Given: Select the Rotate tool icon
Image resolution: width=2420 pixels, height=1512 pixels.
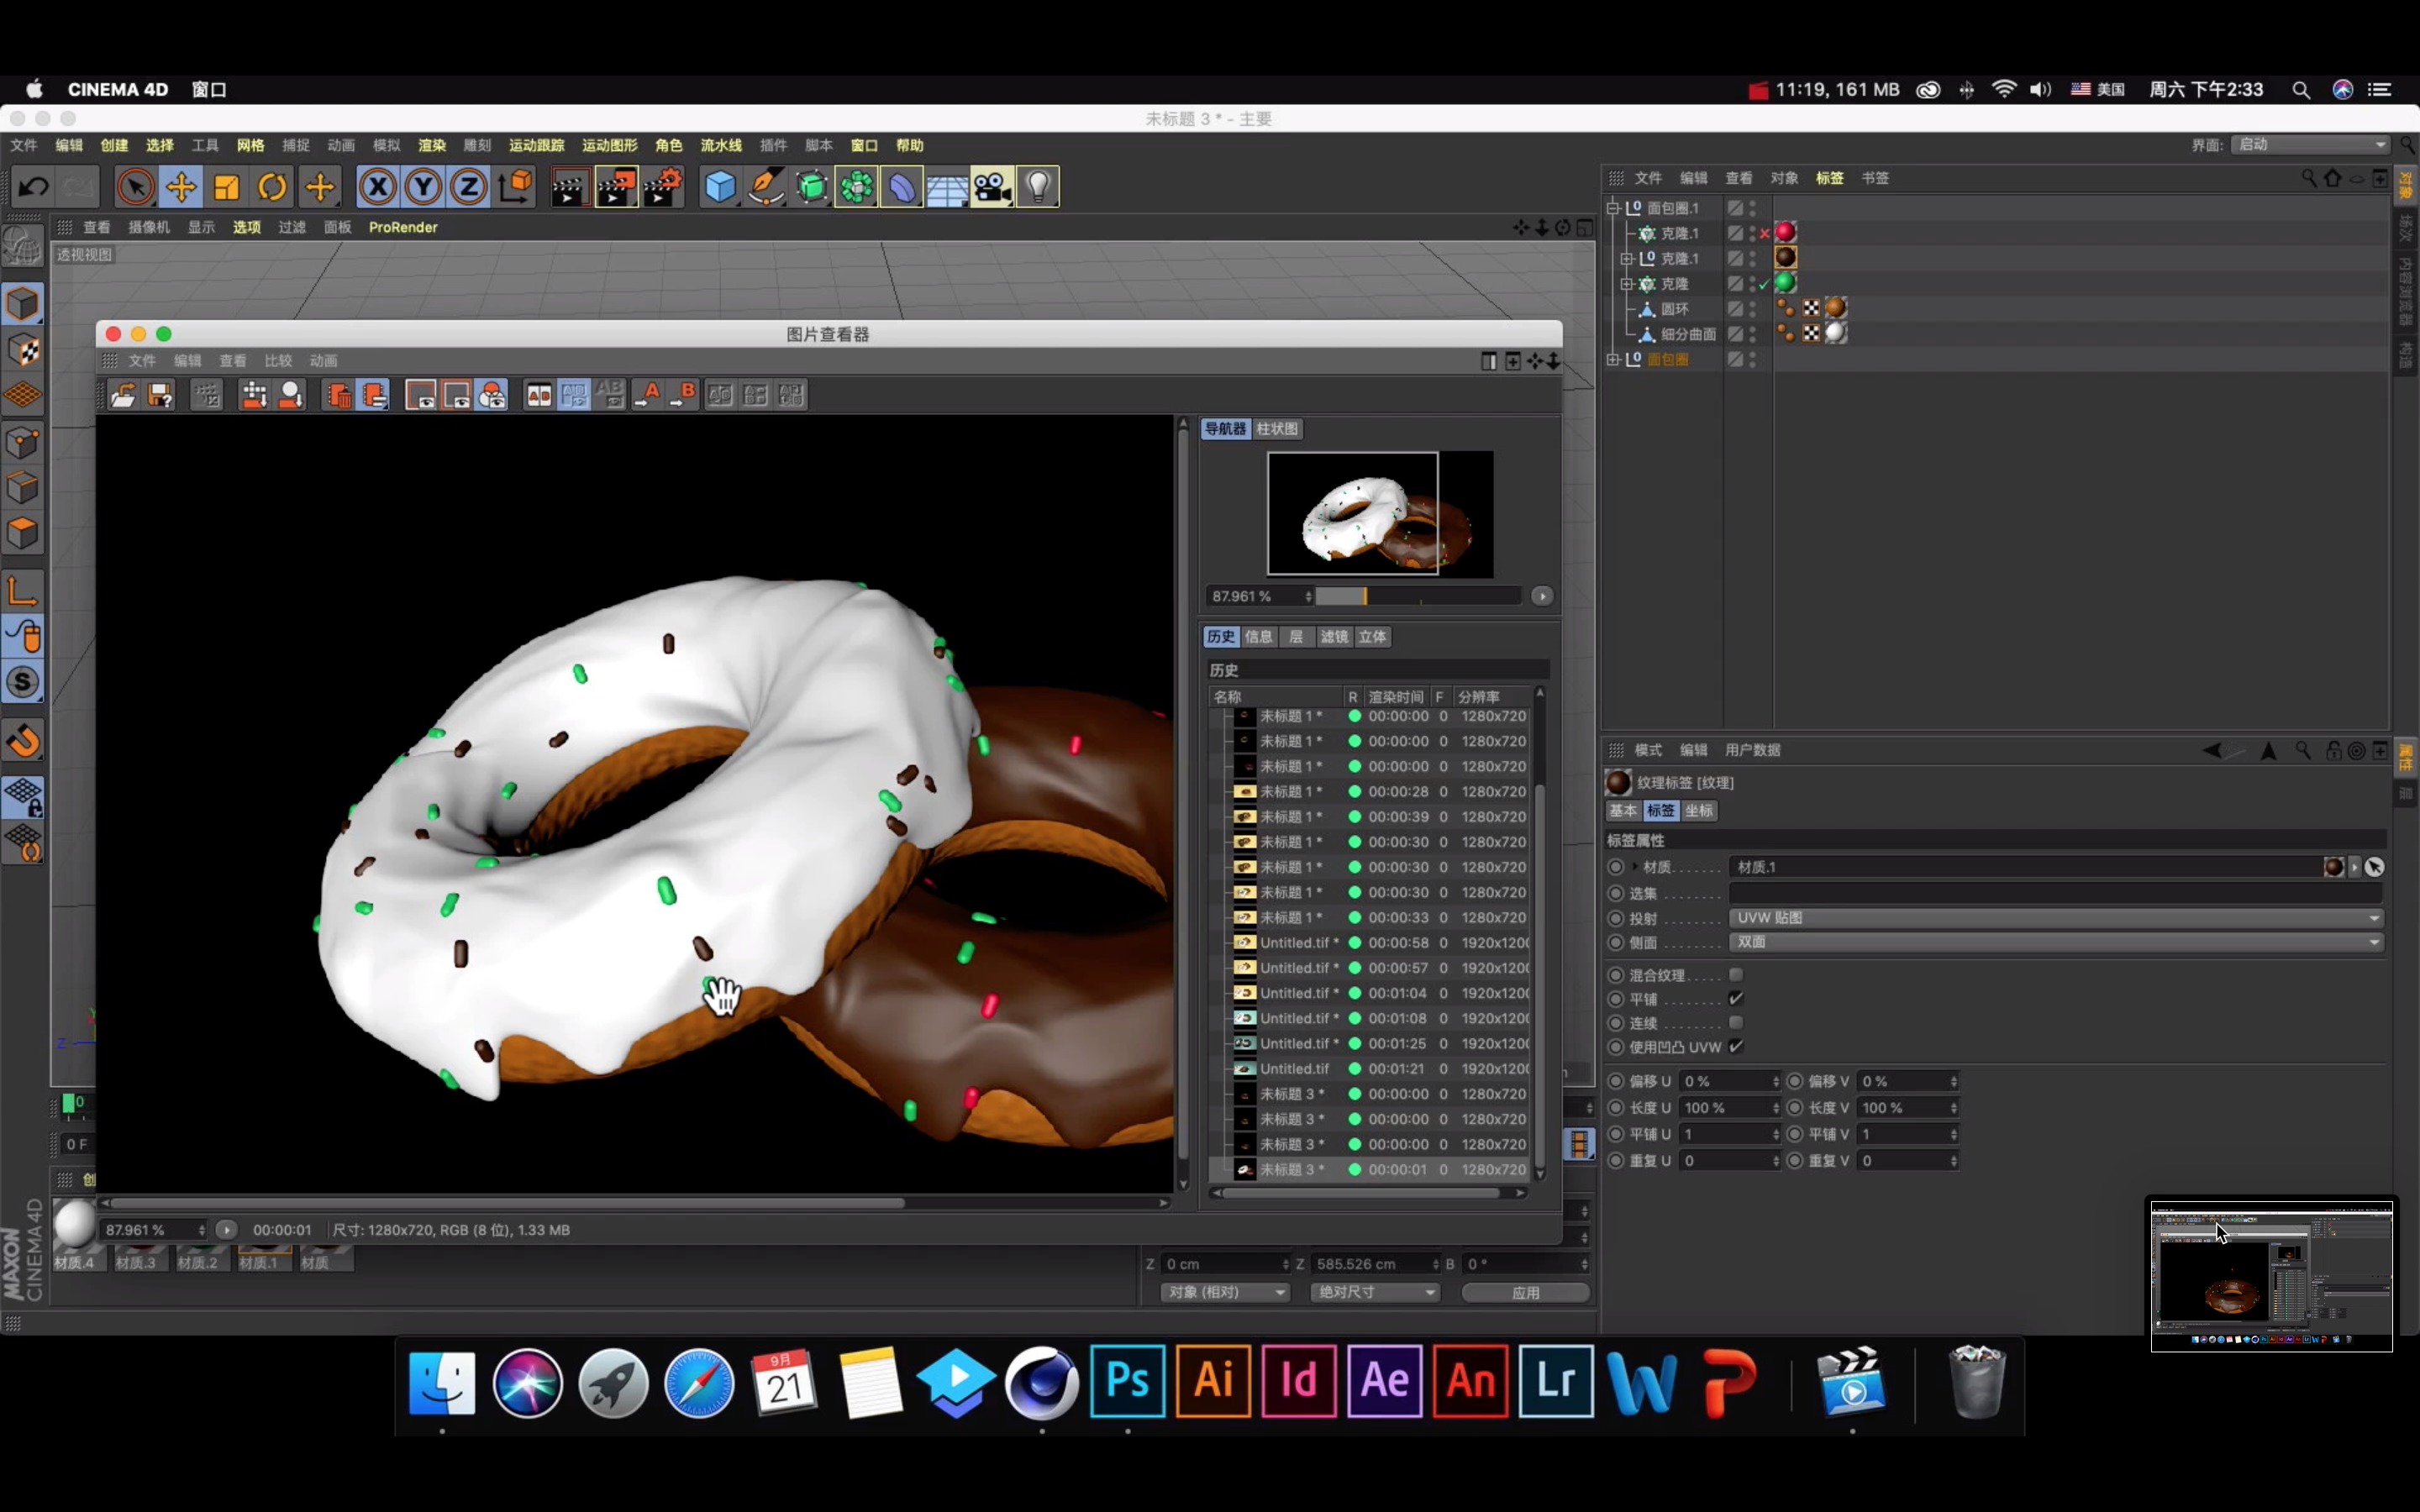Looking at the screenshot, I should (x=272, y=187).
